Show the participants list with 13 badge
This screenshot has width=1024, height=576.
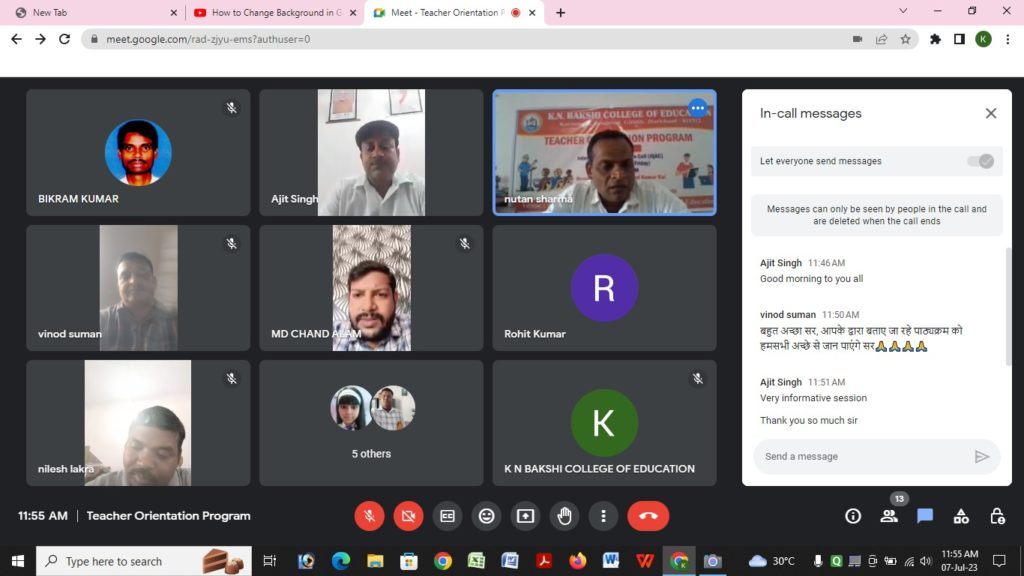click(889, 516)
